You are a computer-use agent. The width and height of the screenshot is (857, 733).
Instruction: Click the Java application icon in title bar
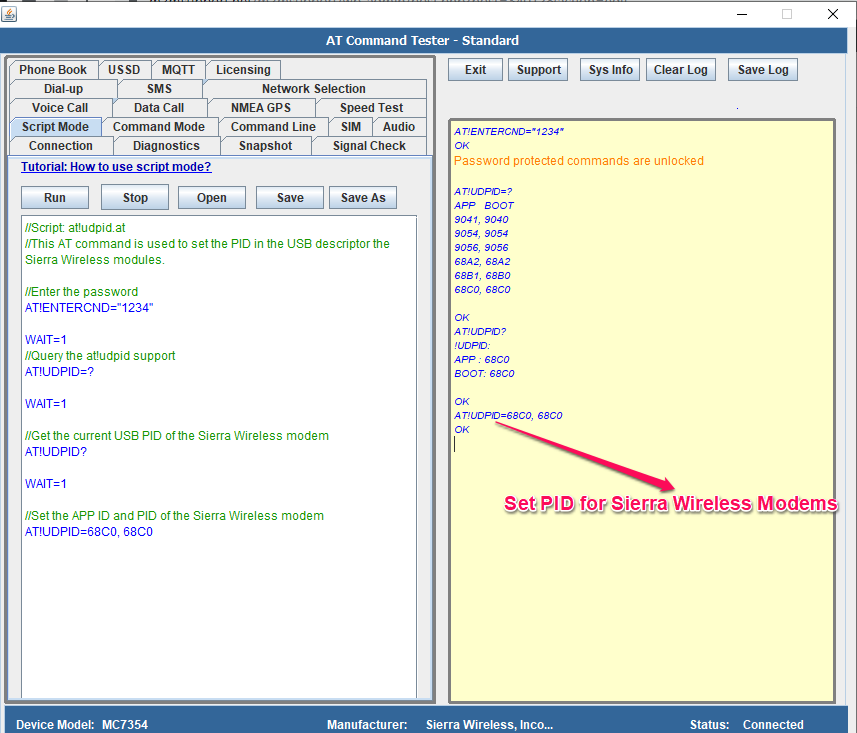click(x=9, y=14)
